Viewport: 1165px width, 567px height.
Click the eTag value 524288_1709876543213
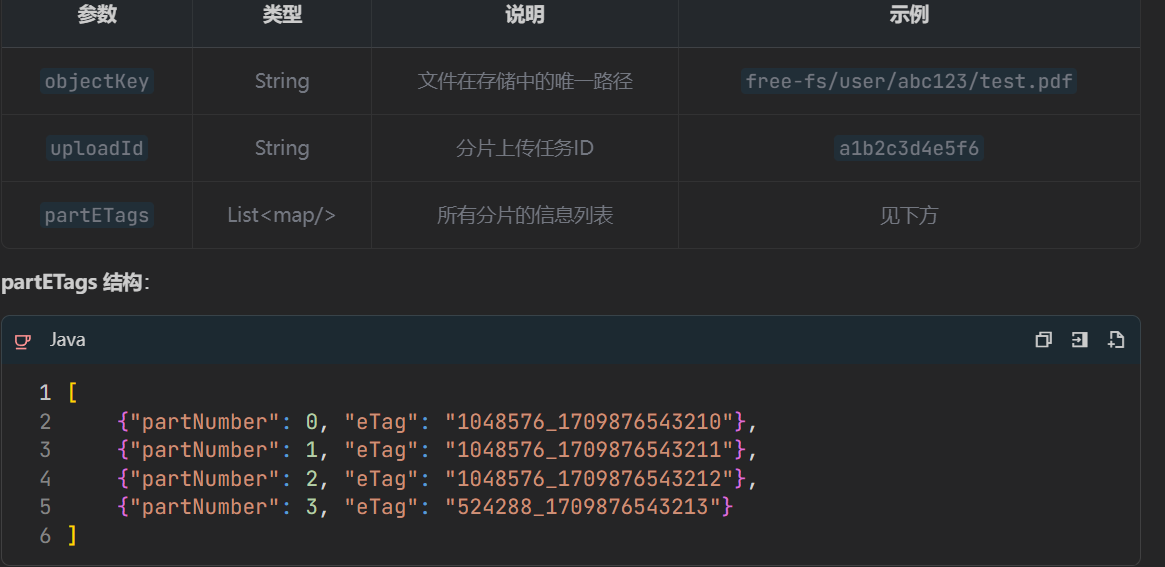(x=583, y=507)
